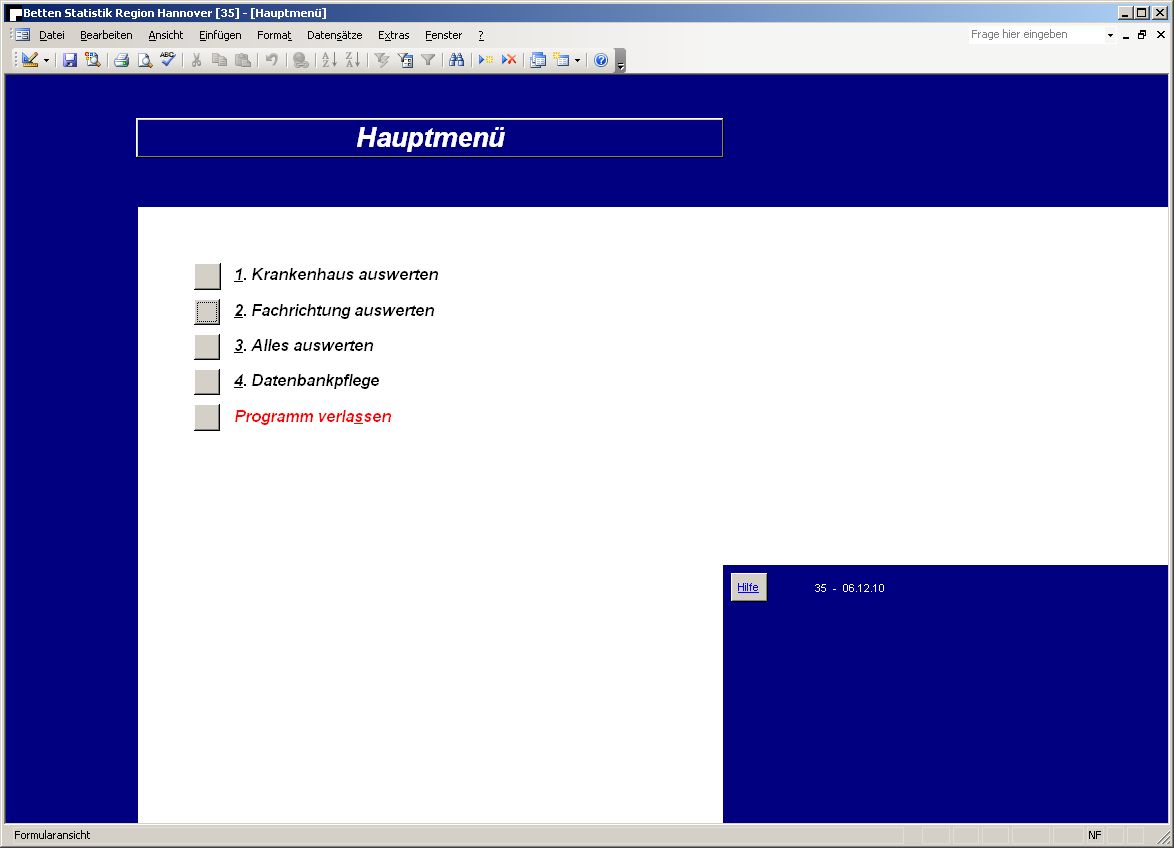Open the Ansicht menu
This screenshot has height=848, width=1174.
tap(165, 35)
